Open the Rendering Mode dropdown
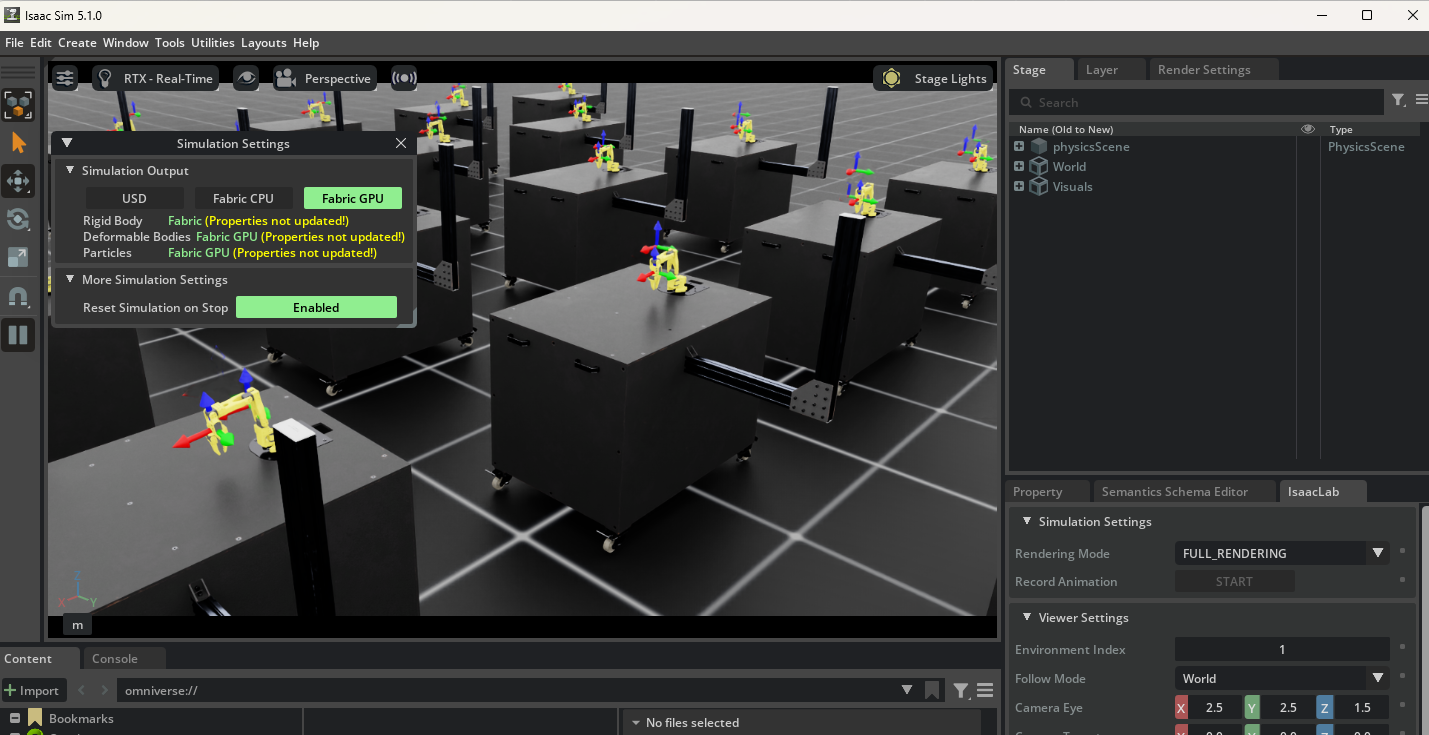The width and height of the screenshot is (1429, 735). click(1281, 553)
